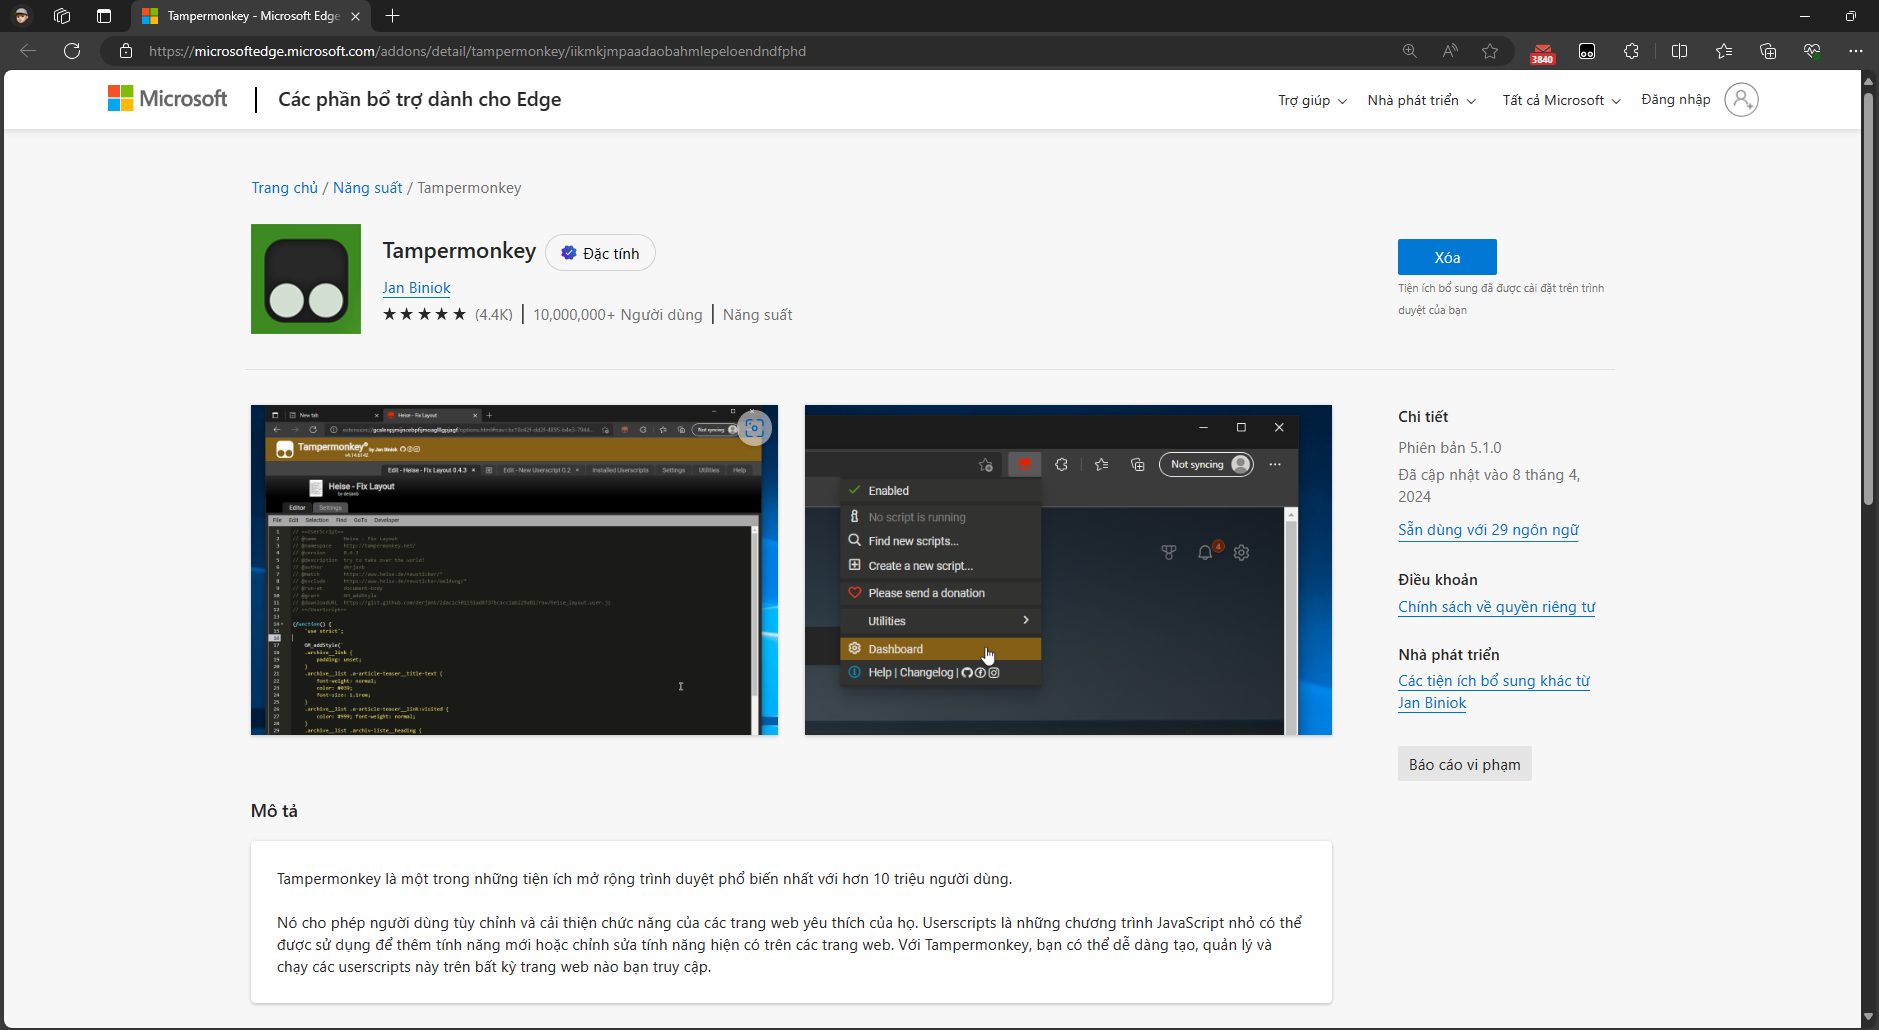Click image search icon on first screenshot
Viewport: 1879px width, 1030px height.
[754, 428]
